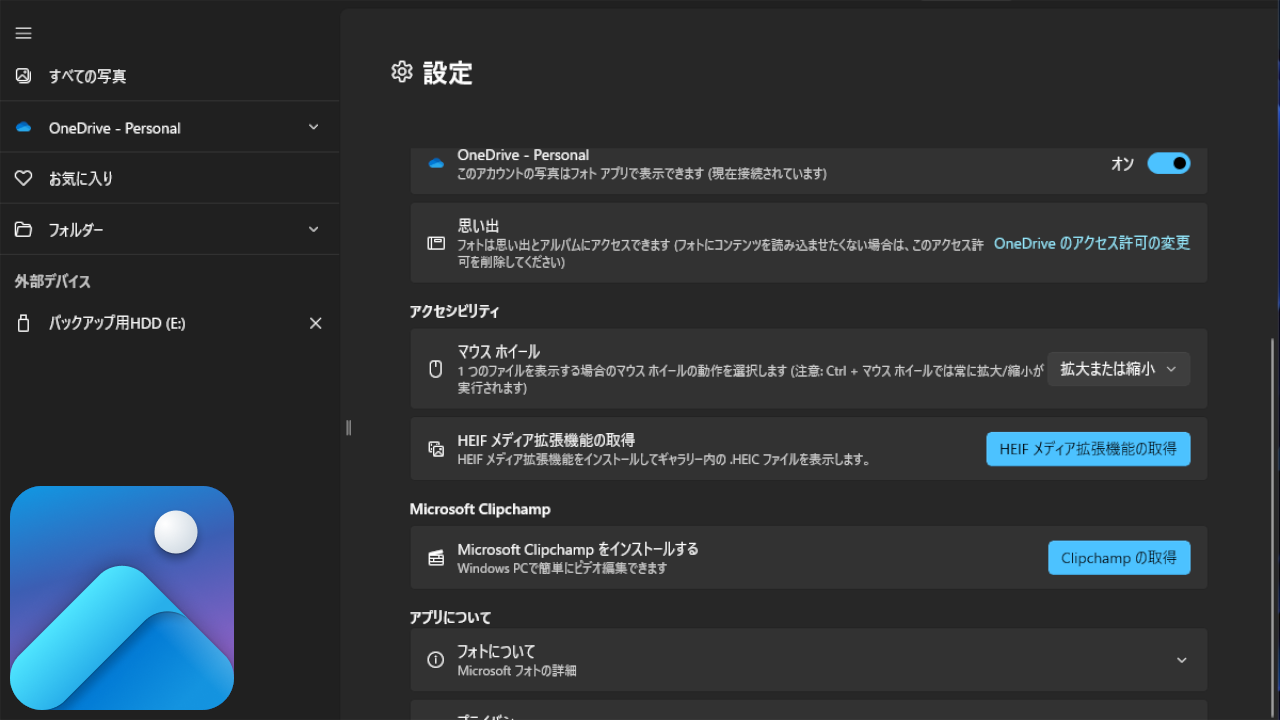Click the アクセシビリティ section heading

coord(454,311)
